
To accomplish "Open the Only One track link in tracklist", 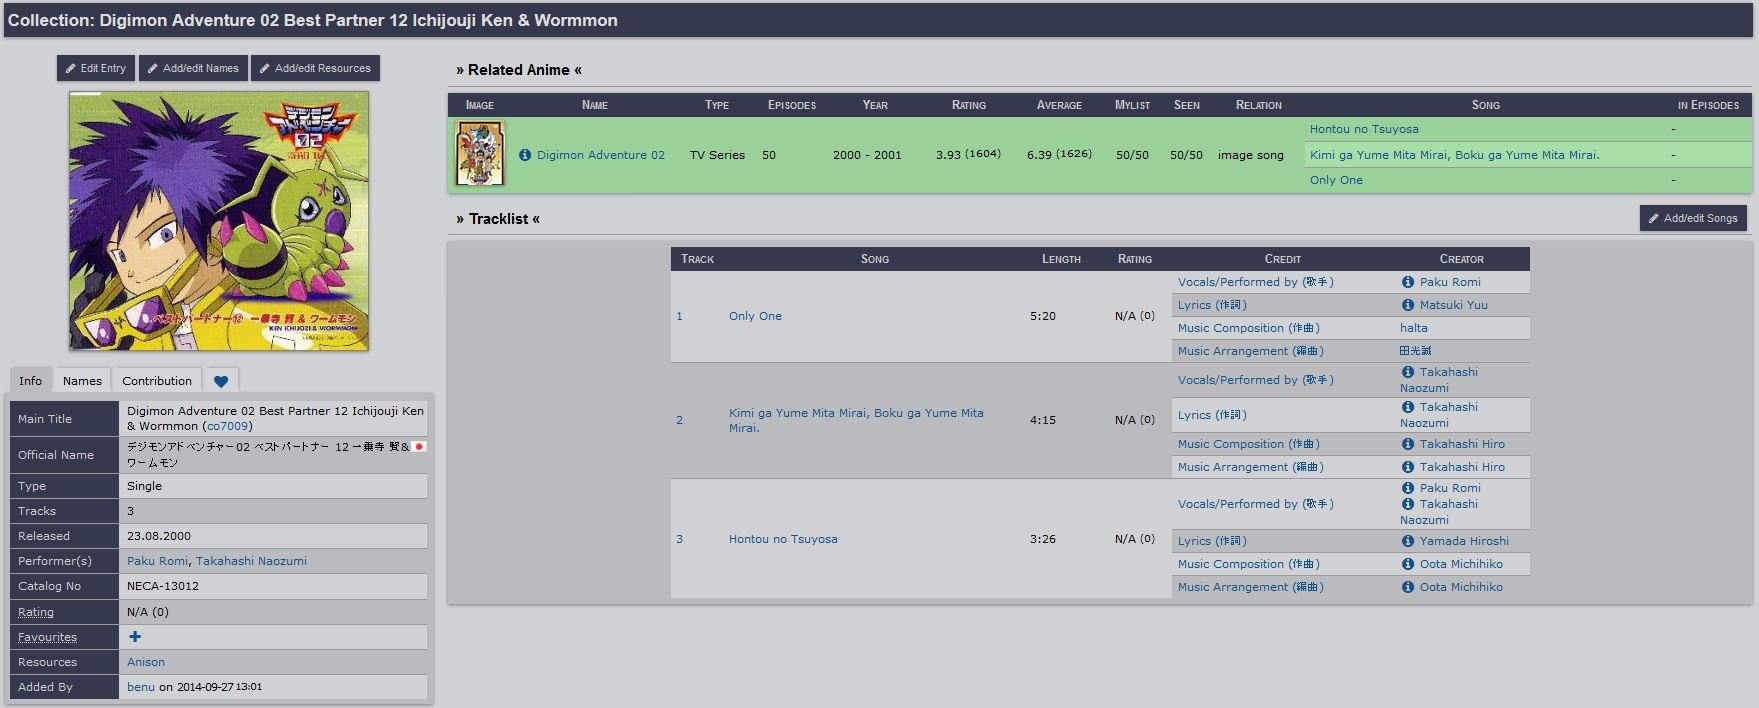I will (755, 316).
